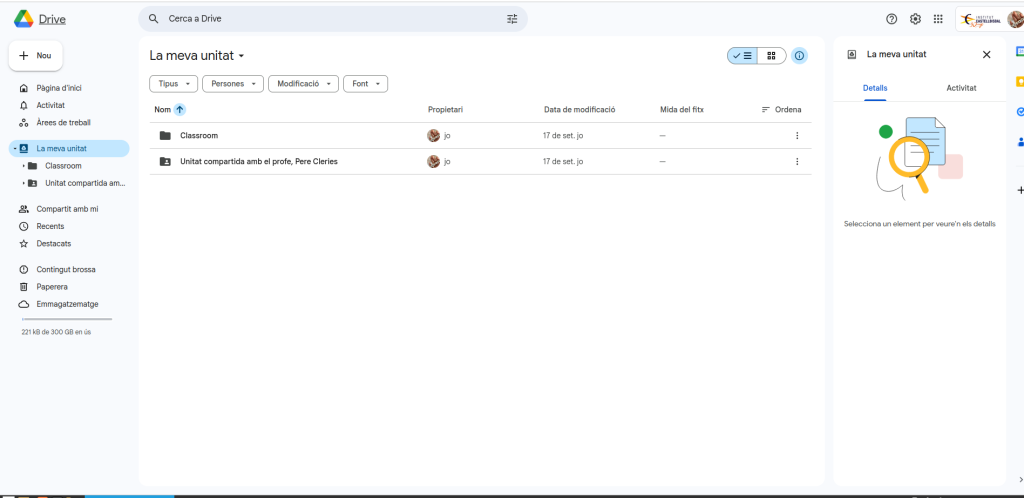Open the Google apps grid launcher
This screenshot has width=1024, height=498.
tap(938, 19)
